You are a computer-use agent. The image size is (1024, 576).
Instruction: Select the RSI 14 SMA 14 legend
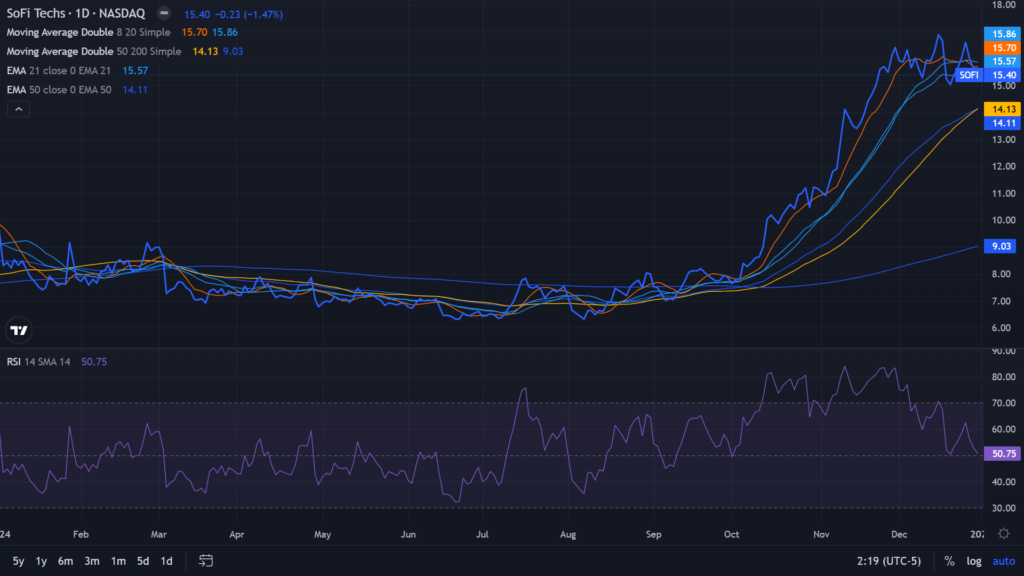pos(39,361)
